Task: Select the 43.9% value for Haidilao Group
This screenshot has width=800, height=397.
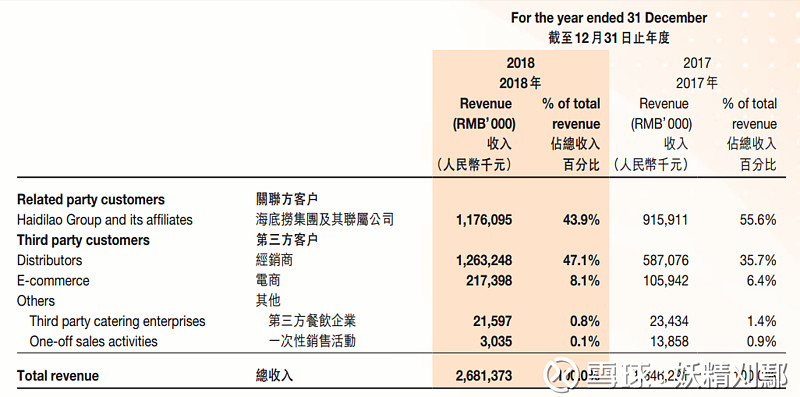Action: click(x=582, y=220)
